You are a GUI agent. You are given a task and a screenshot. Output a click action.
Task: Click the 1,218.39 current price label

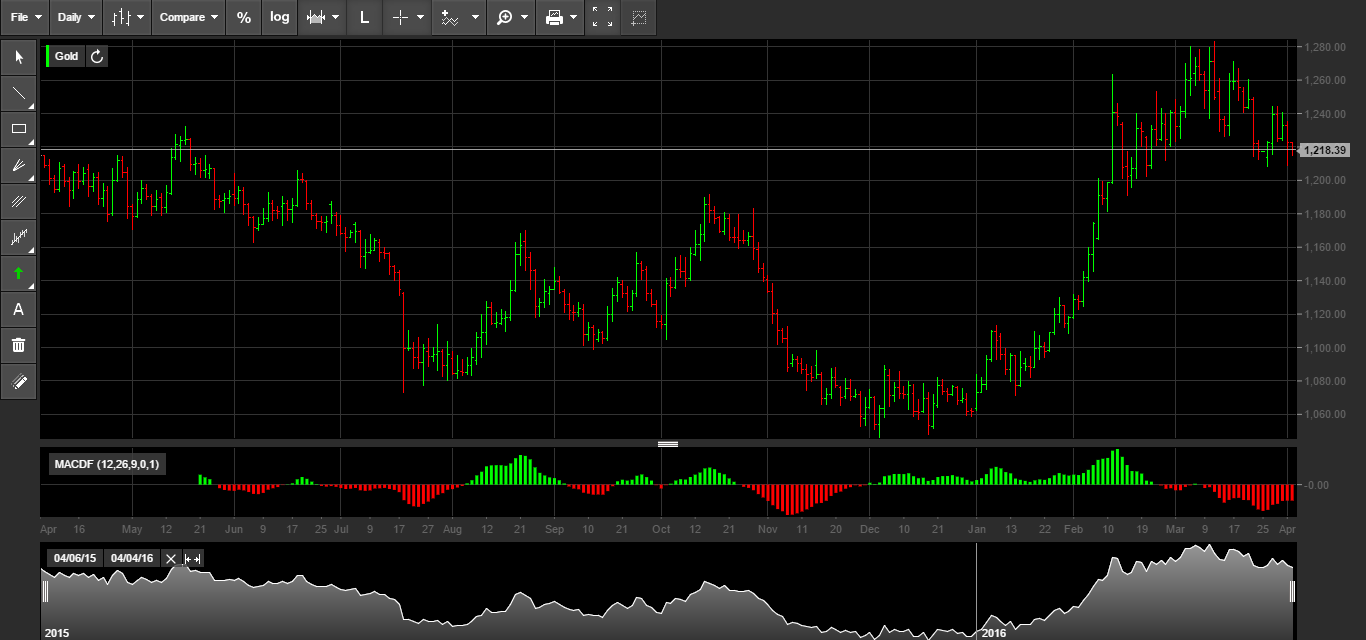pos(1326,150)
